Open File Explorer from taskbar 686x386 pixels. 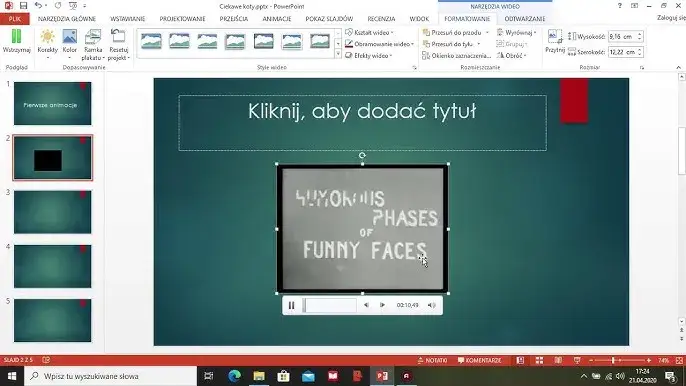259,376
